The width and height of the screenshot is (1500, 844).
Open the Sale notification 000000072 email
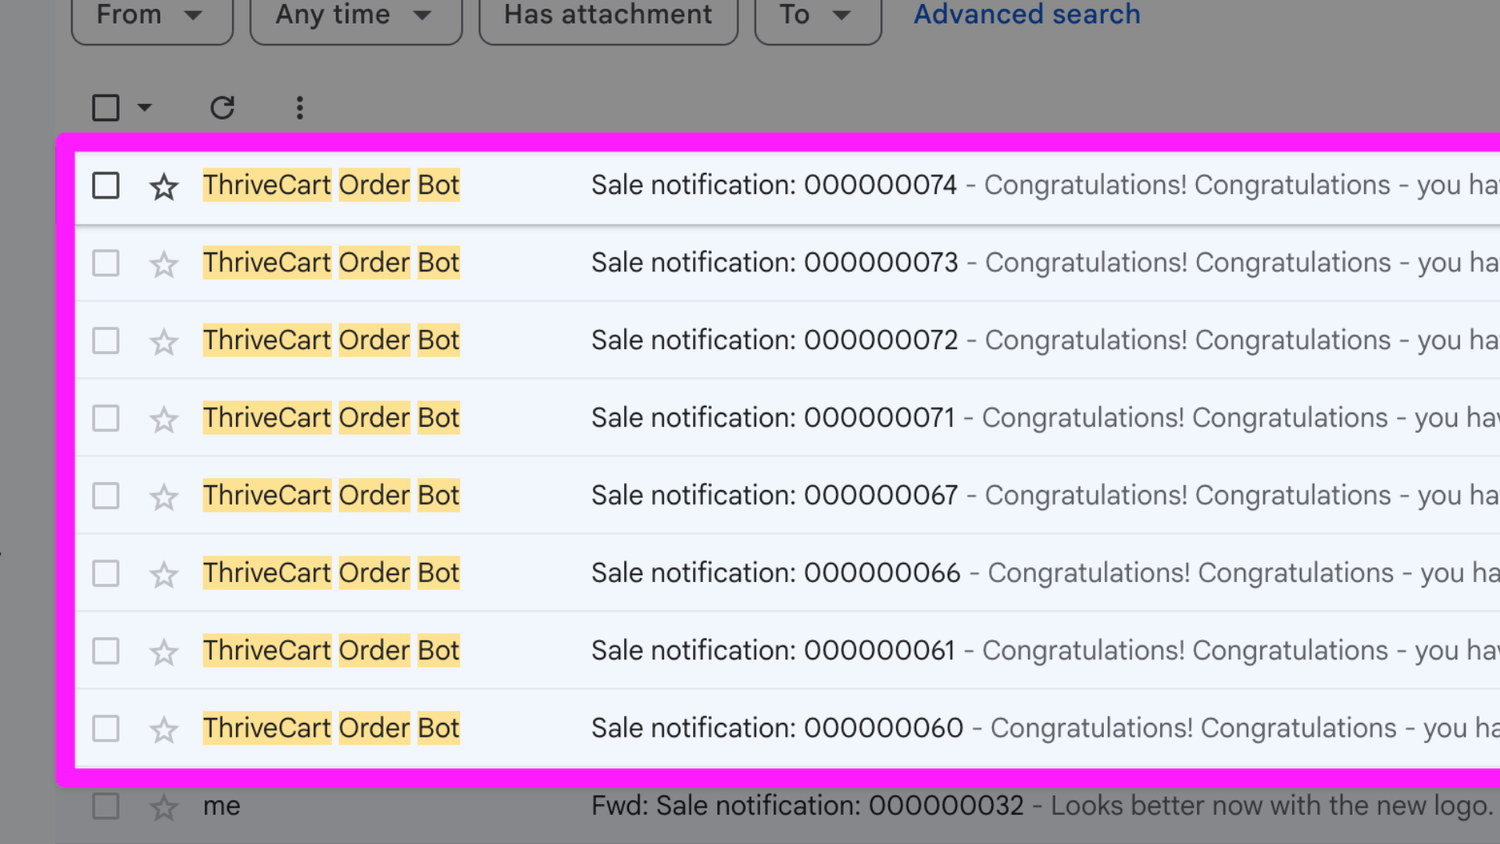click(x=774, y=341)
